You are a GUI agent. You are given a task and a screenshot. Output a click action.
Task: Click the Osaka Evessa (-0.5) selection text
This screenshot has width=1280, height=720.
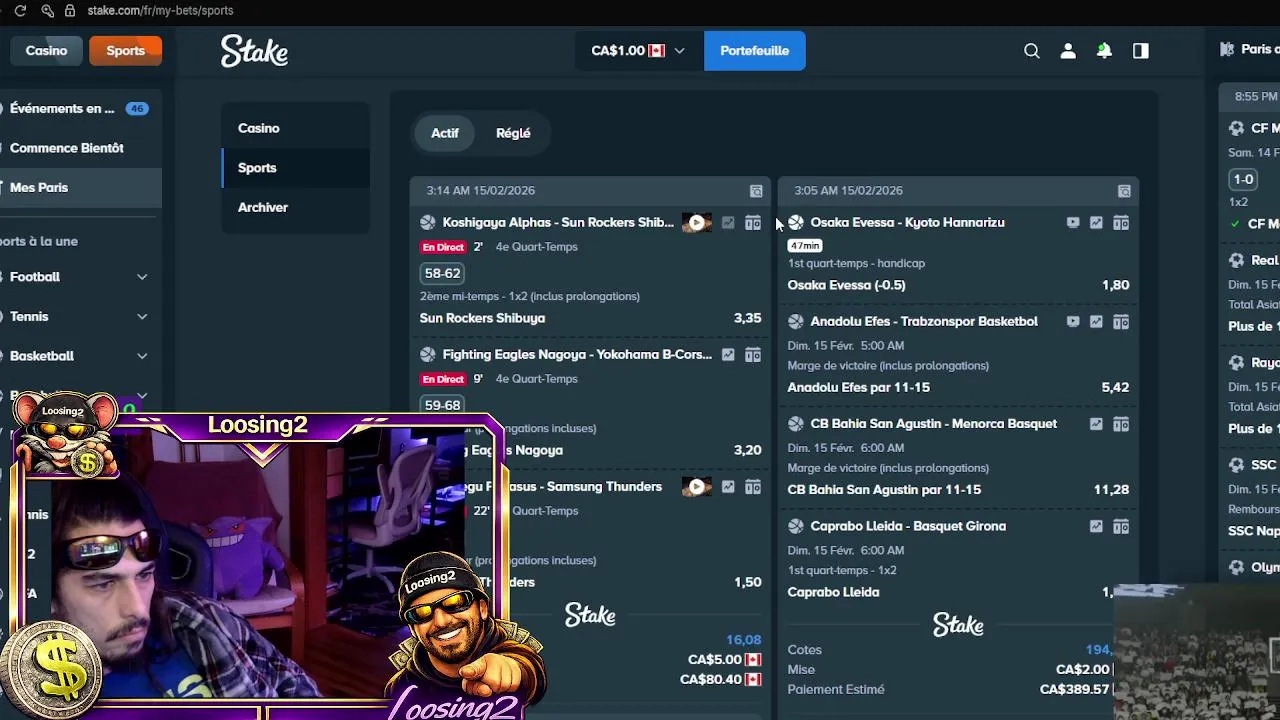coord(846,285)
